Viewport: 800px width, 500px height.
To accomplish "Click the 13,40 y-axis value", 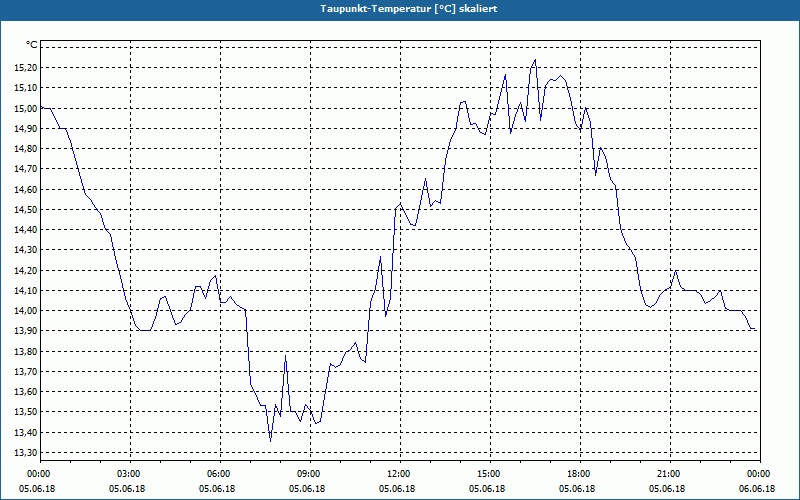I will pyautogui.click(x=26, y=433).
